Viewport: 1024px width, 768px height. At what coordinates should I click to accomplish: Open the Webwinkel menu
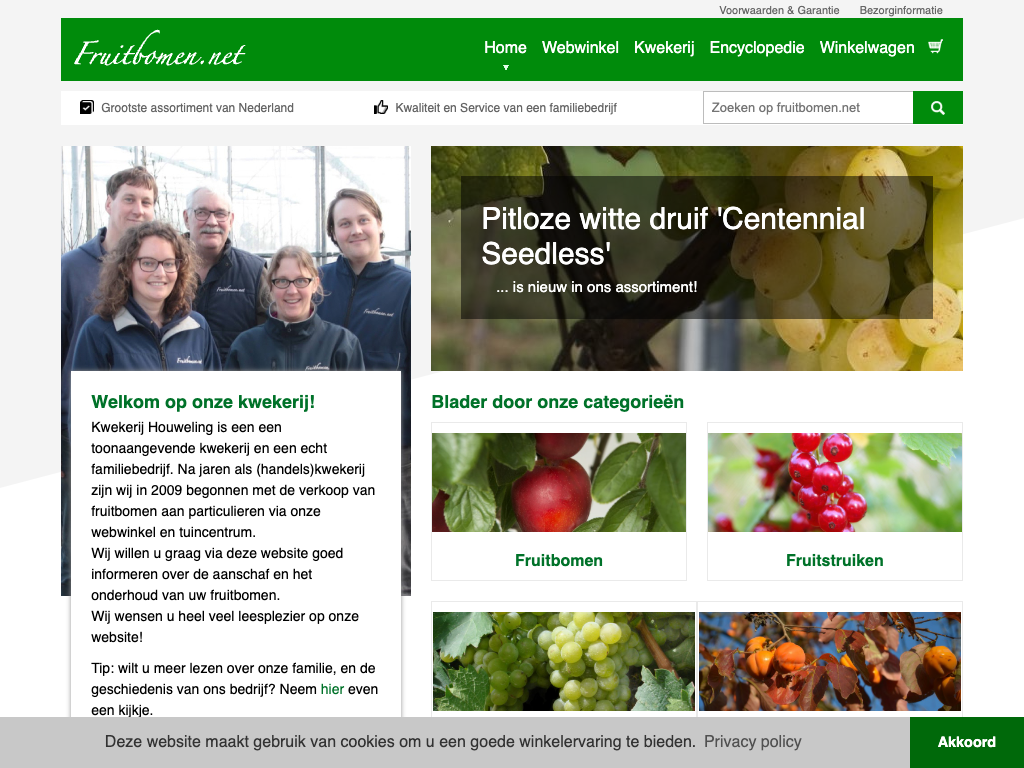[x=580, y=48]
